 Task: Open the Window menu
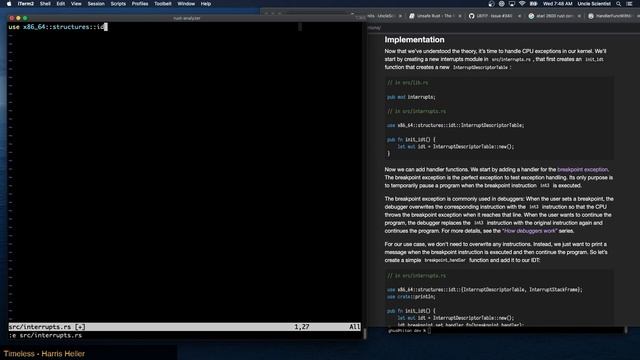tap(186, 4)
